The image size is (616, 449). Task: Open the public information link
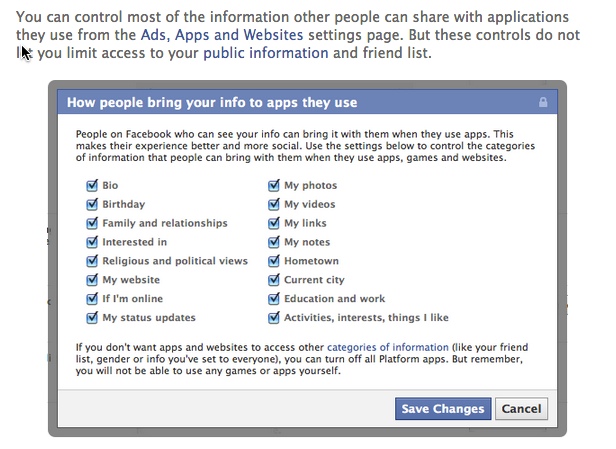pos(266,53)
